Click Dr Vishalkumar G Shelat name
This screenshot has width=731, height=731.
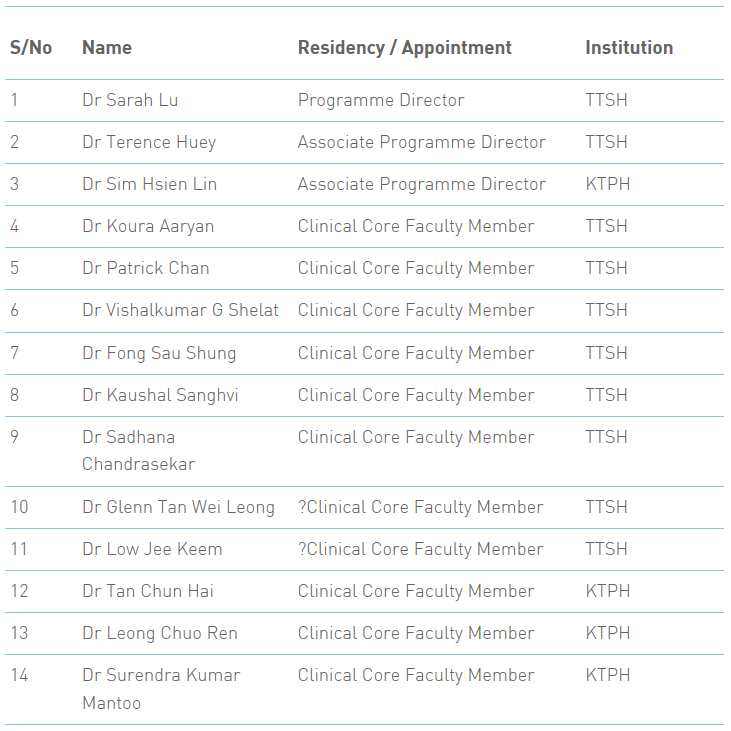pyautogui.click(x=180, y=310)
